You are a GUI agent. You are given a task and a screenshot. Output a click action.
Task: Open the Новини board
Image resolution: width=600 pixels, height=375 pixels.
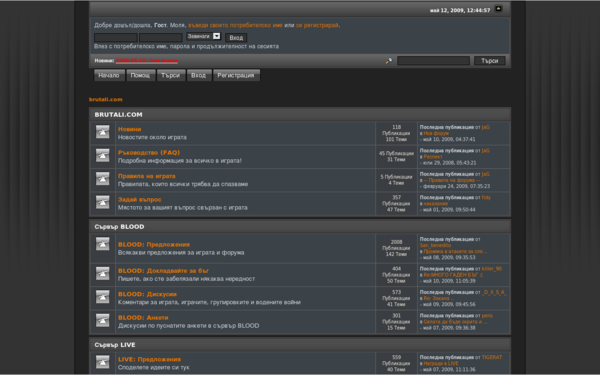pos(129,129)
